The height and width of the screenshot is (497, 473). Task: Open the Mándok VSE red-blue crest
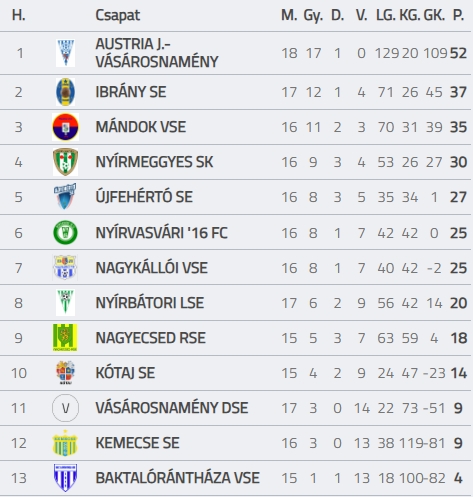pyautogui.click(x=65, y=127)
